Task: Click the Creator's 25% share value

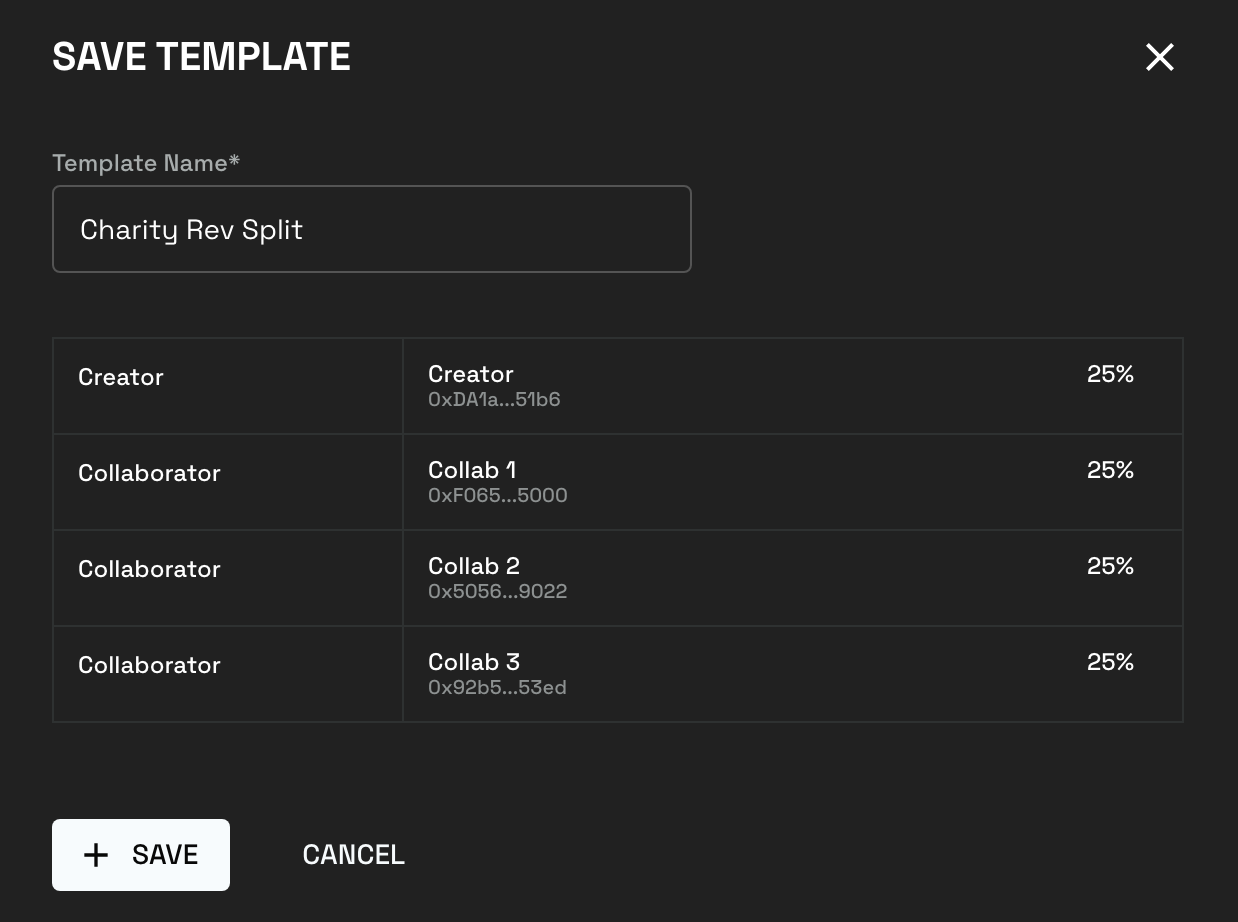Action: (x=1110, y=374)
